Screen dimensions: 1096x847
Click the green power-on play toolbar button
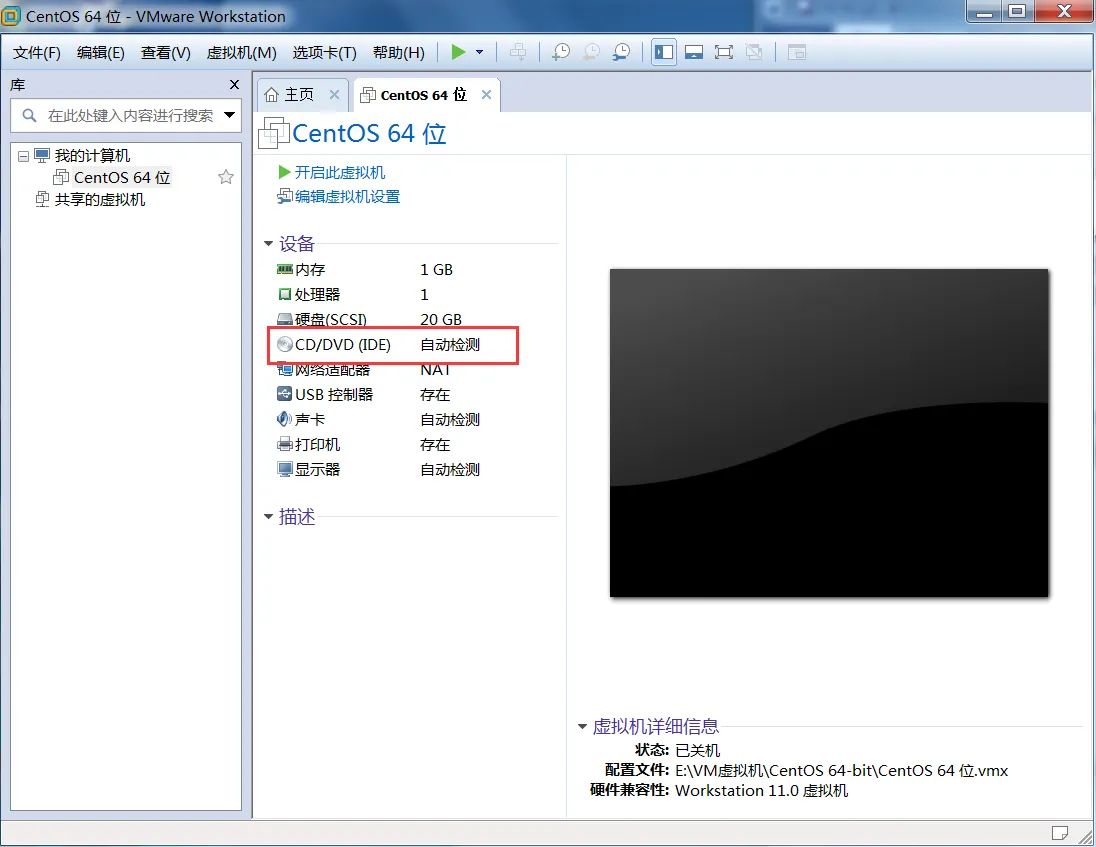pos(459,52)
